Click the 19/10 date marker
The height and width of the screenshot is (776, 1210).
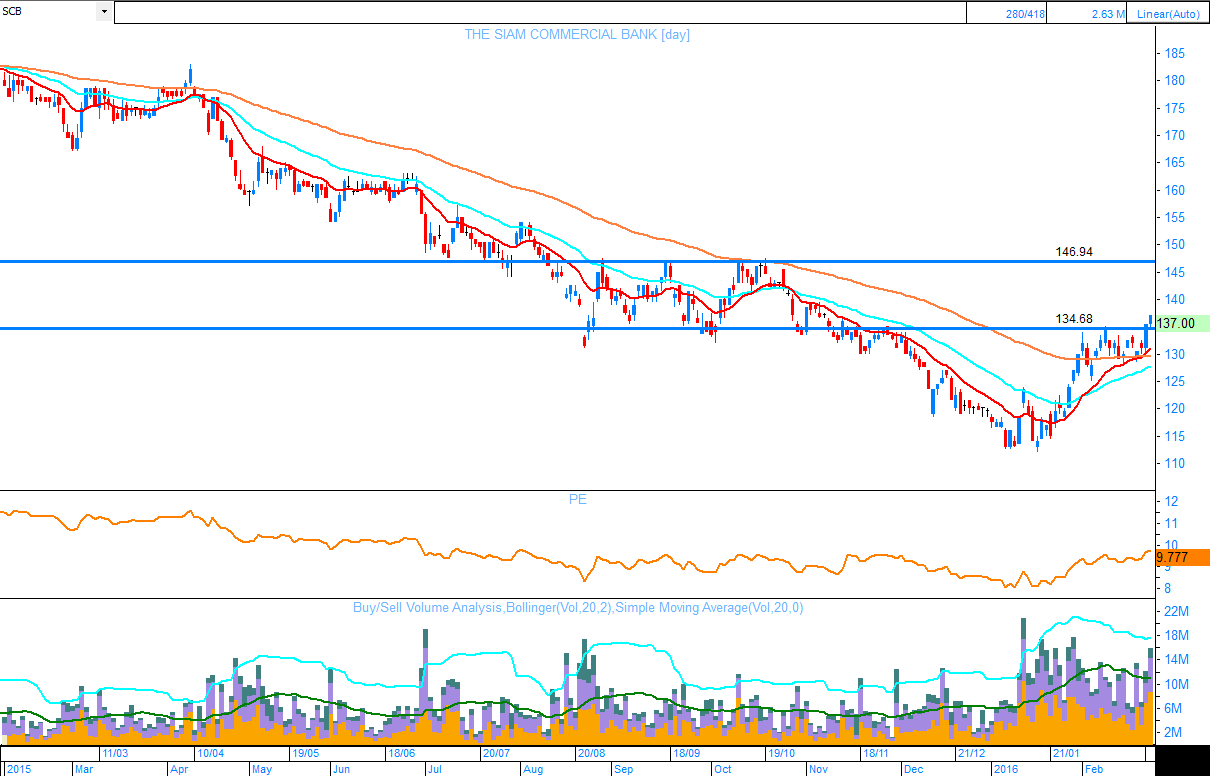(x=781, y=753)
